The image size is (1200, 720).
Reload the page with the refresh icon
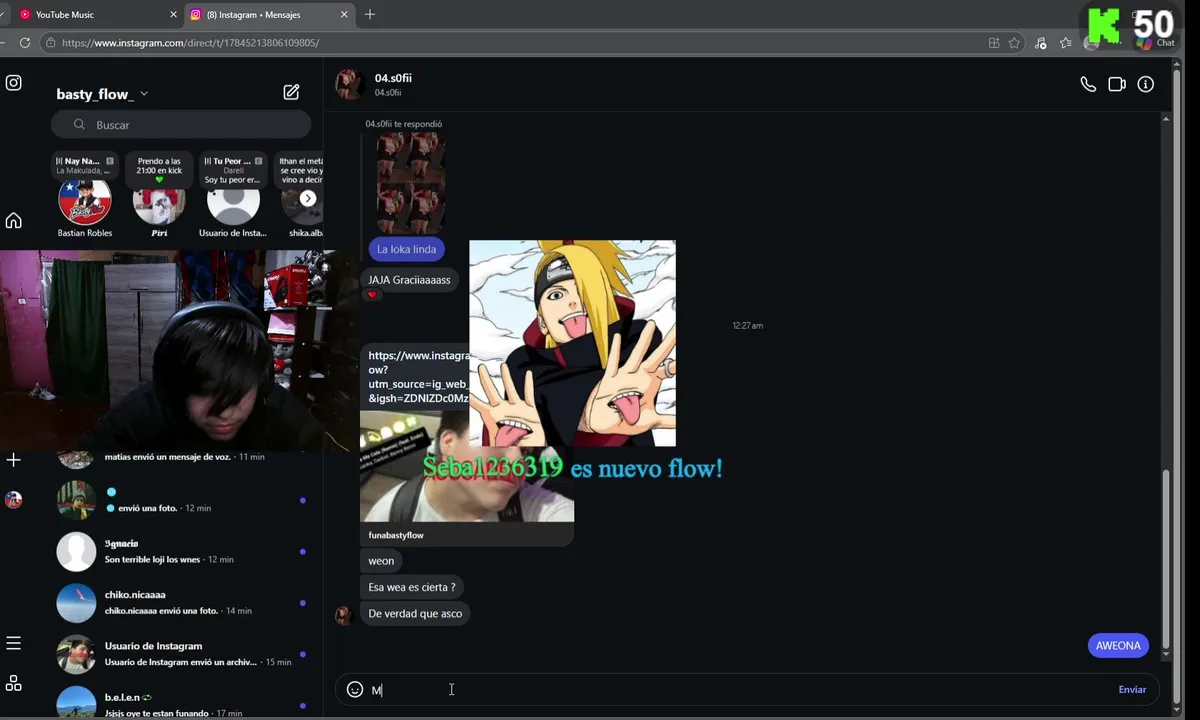(25, 43)
